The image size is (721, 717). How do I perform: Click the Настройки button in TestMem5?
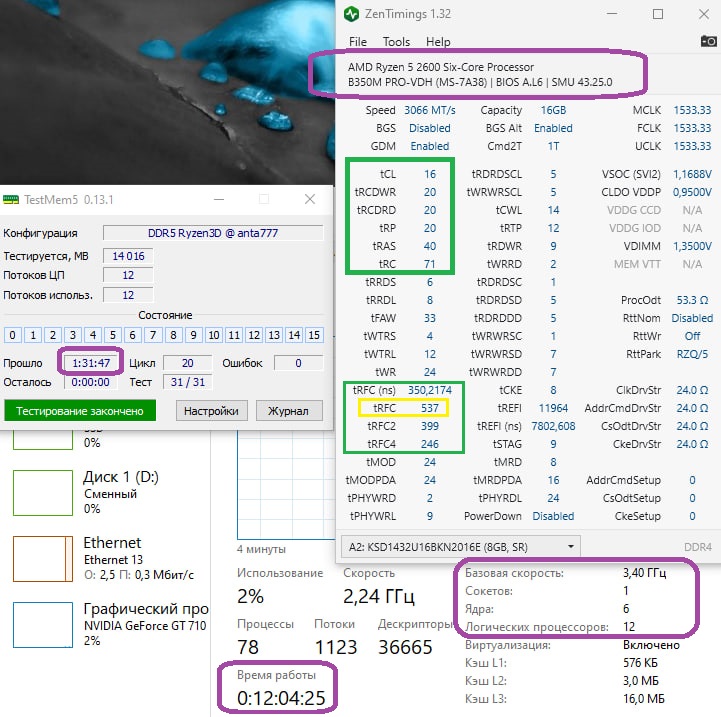pos(212,410)
